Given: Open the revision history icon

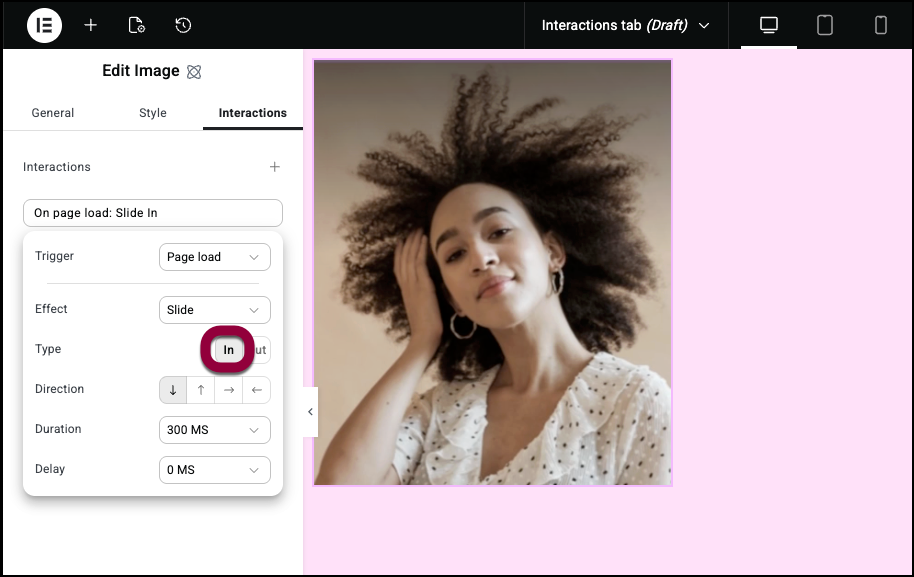Looking at the screenshot, I should [x=183, y=25].
